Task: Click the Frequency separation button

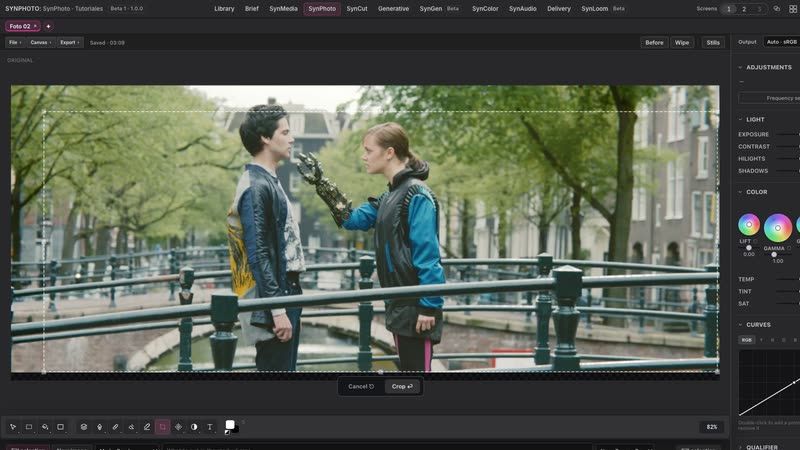Action: coord(770,98)
